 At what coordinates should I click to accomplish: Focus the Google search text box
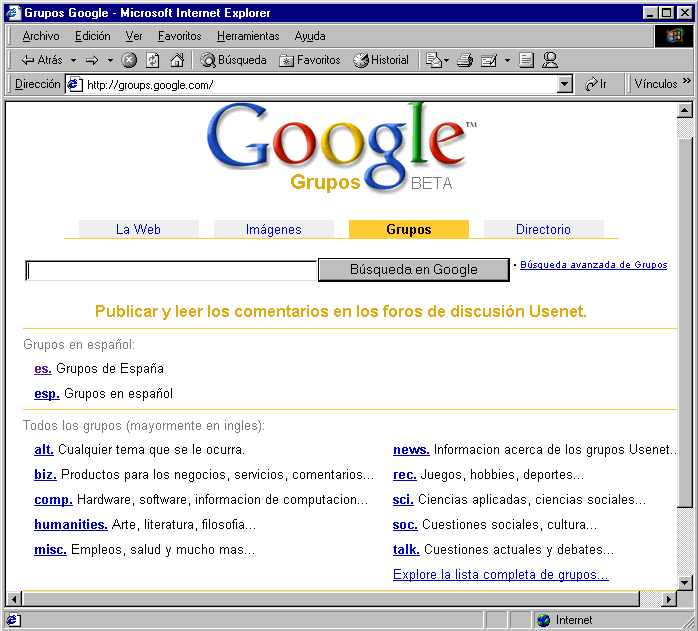click(x=171, y=270)
